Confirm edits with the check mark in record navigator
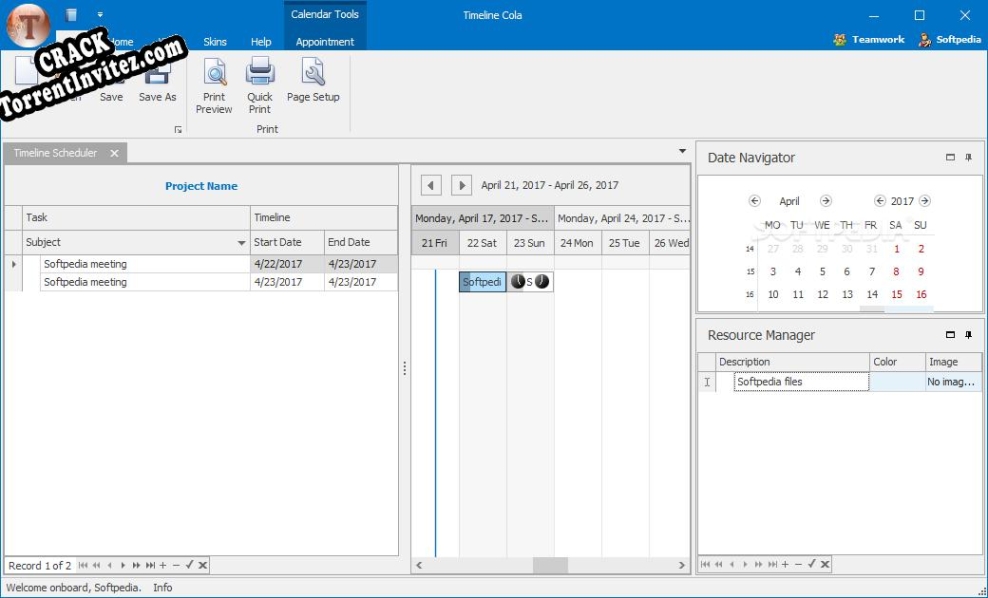The width and height of the screenshot is (988, 598). (187, 565)
